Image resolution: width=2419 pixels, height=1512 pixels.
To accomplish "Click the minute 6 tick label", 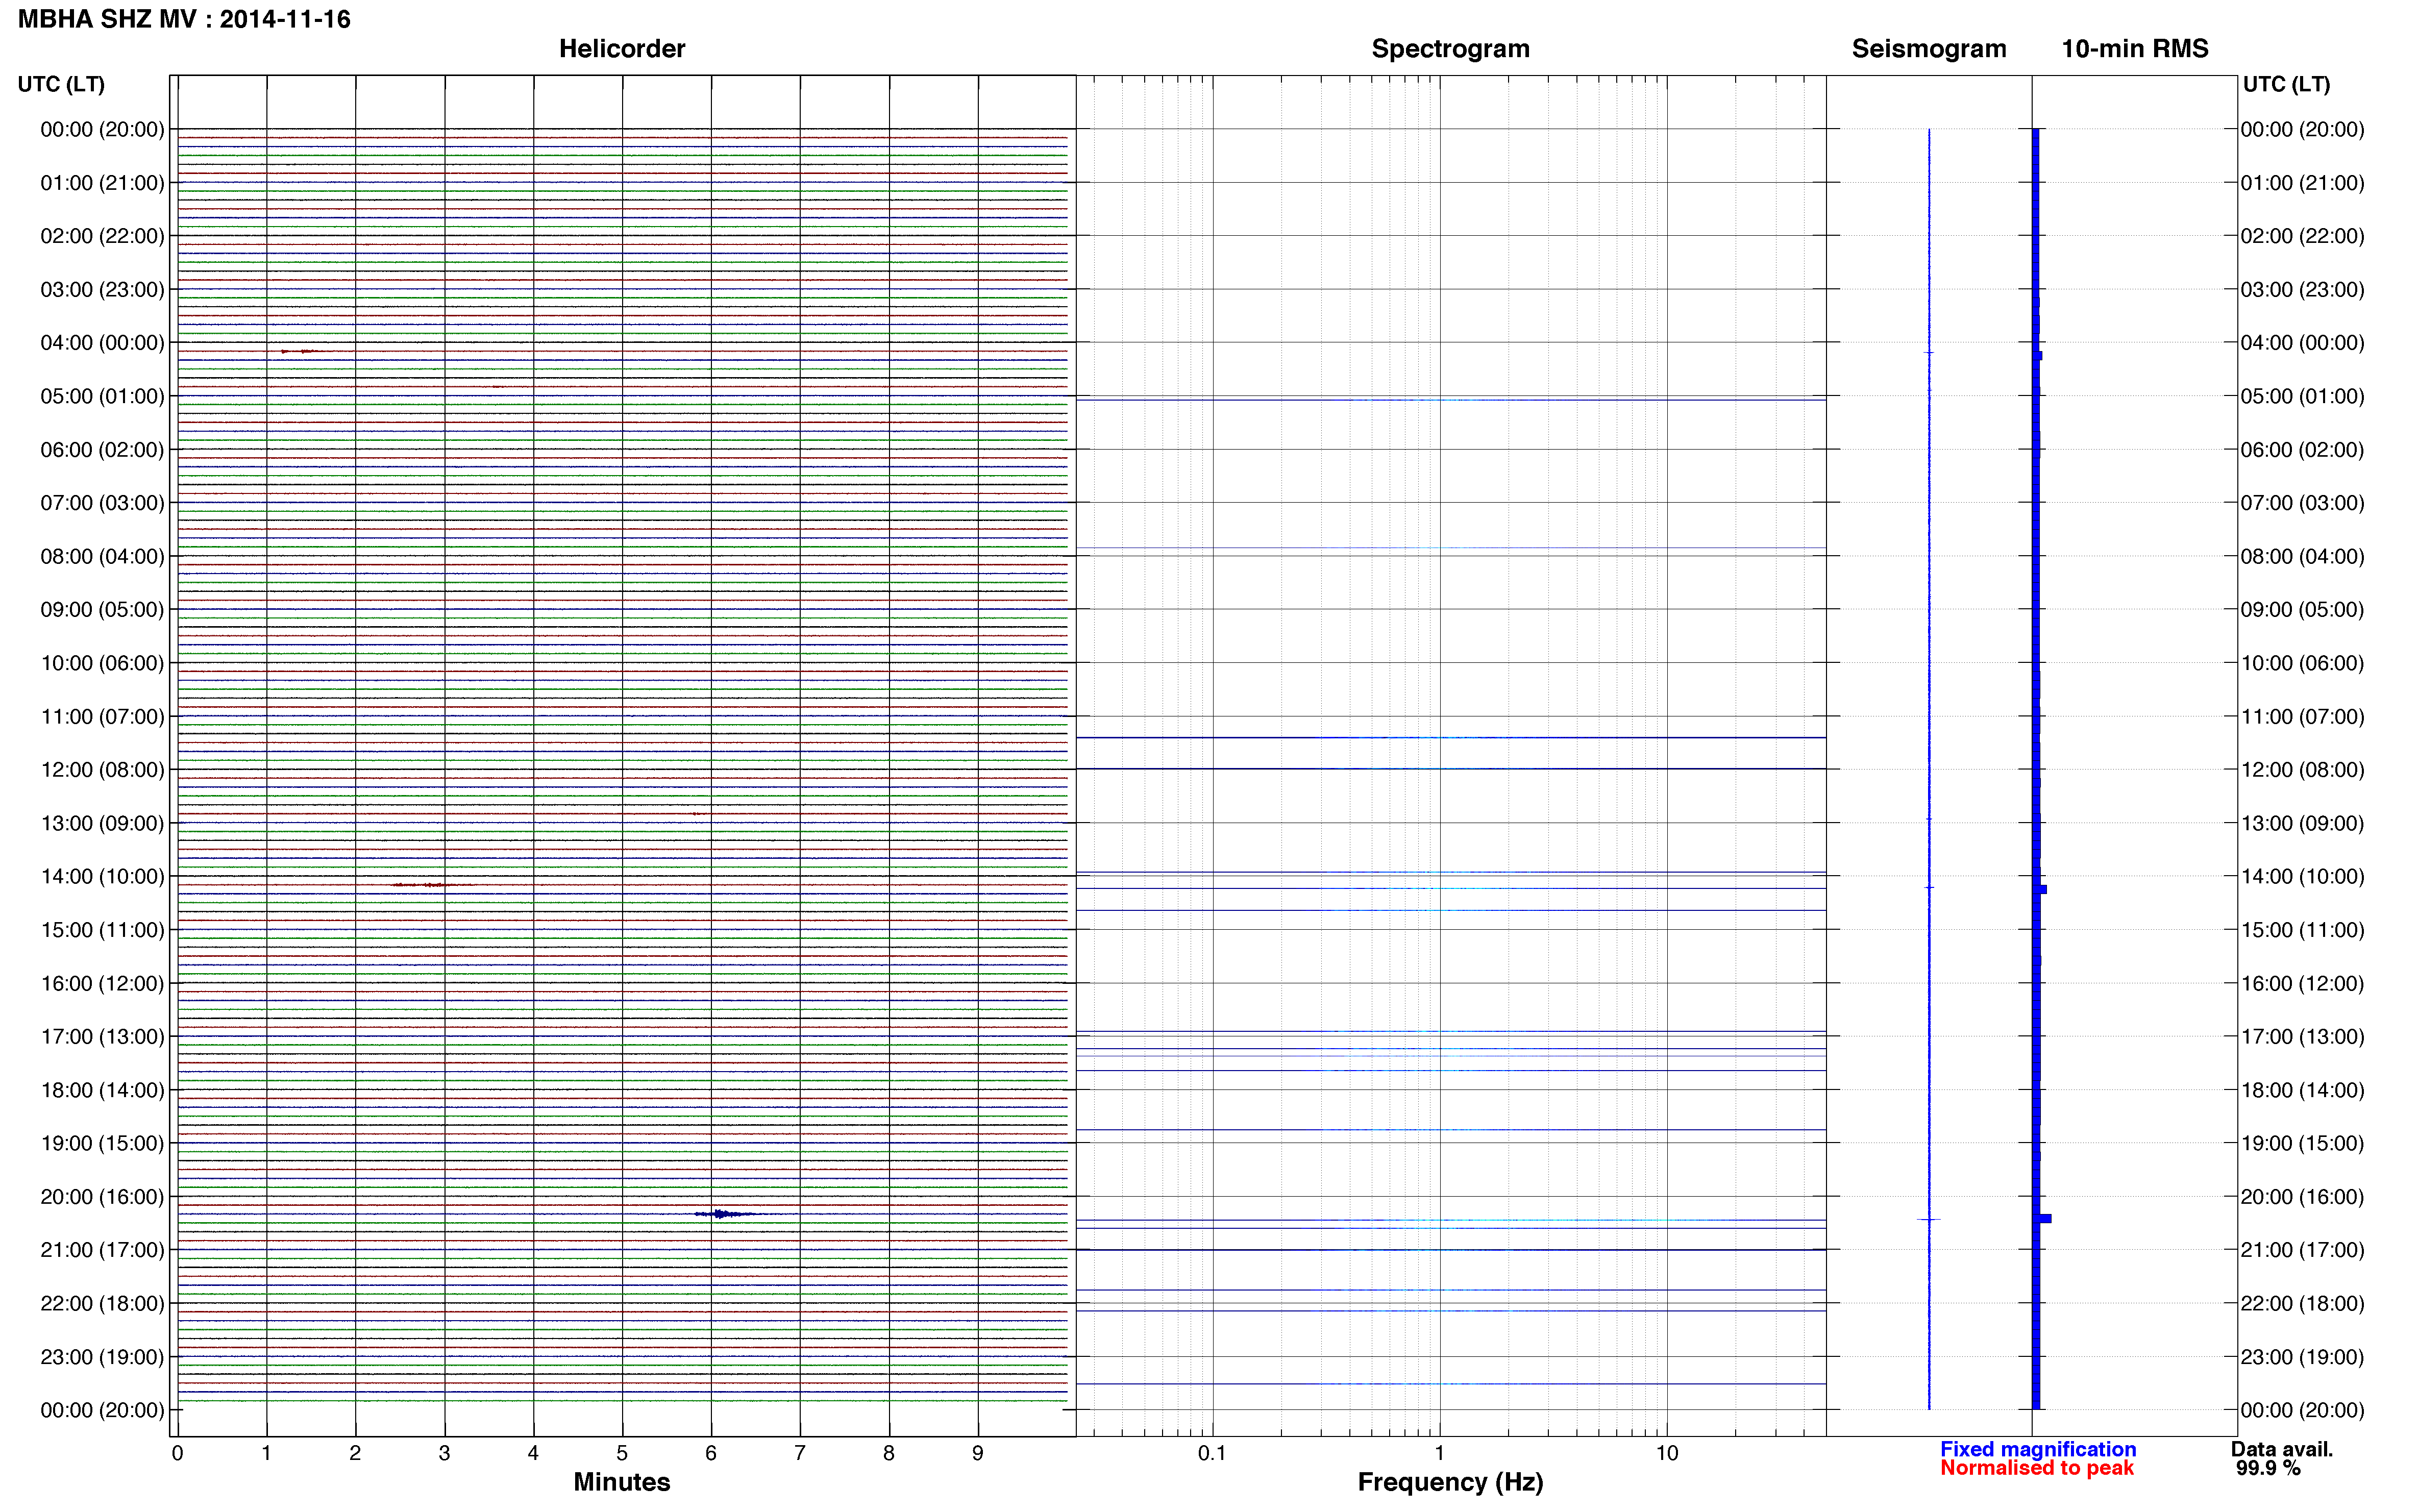I will (x=711, y=1453).
